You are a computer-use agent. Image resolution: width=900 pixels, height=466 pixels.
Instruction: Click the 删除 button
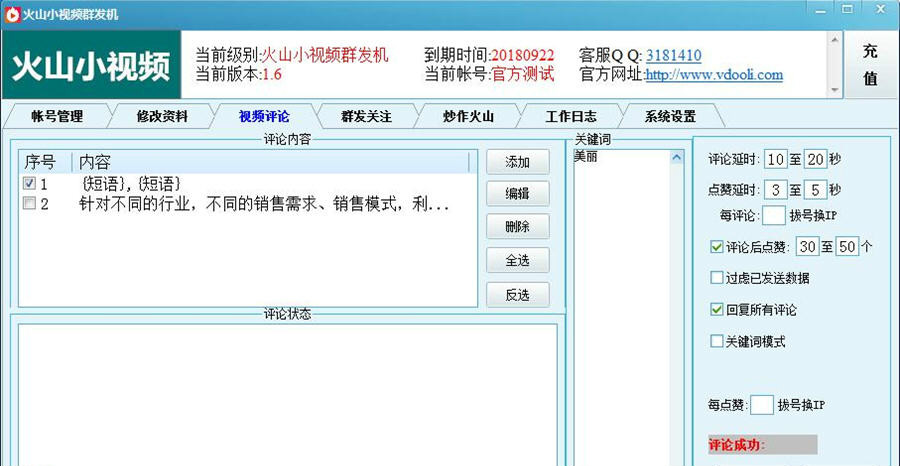click(517, 227)
